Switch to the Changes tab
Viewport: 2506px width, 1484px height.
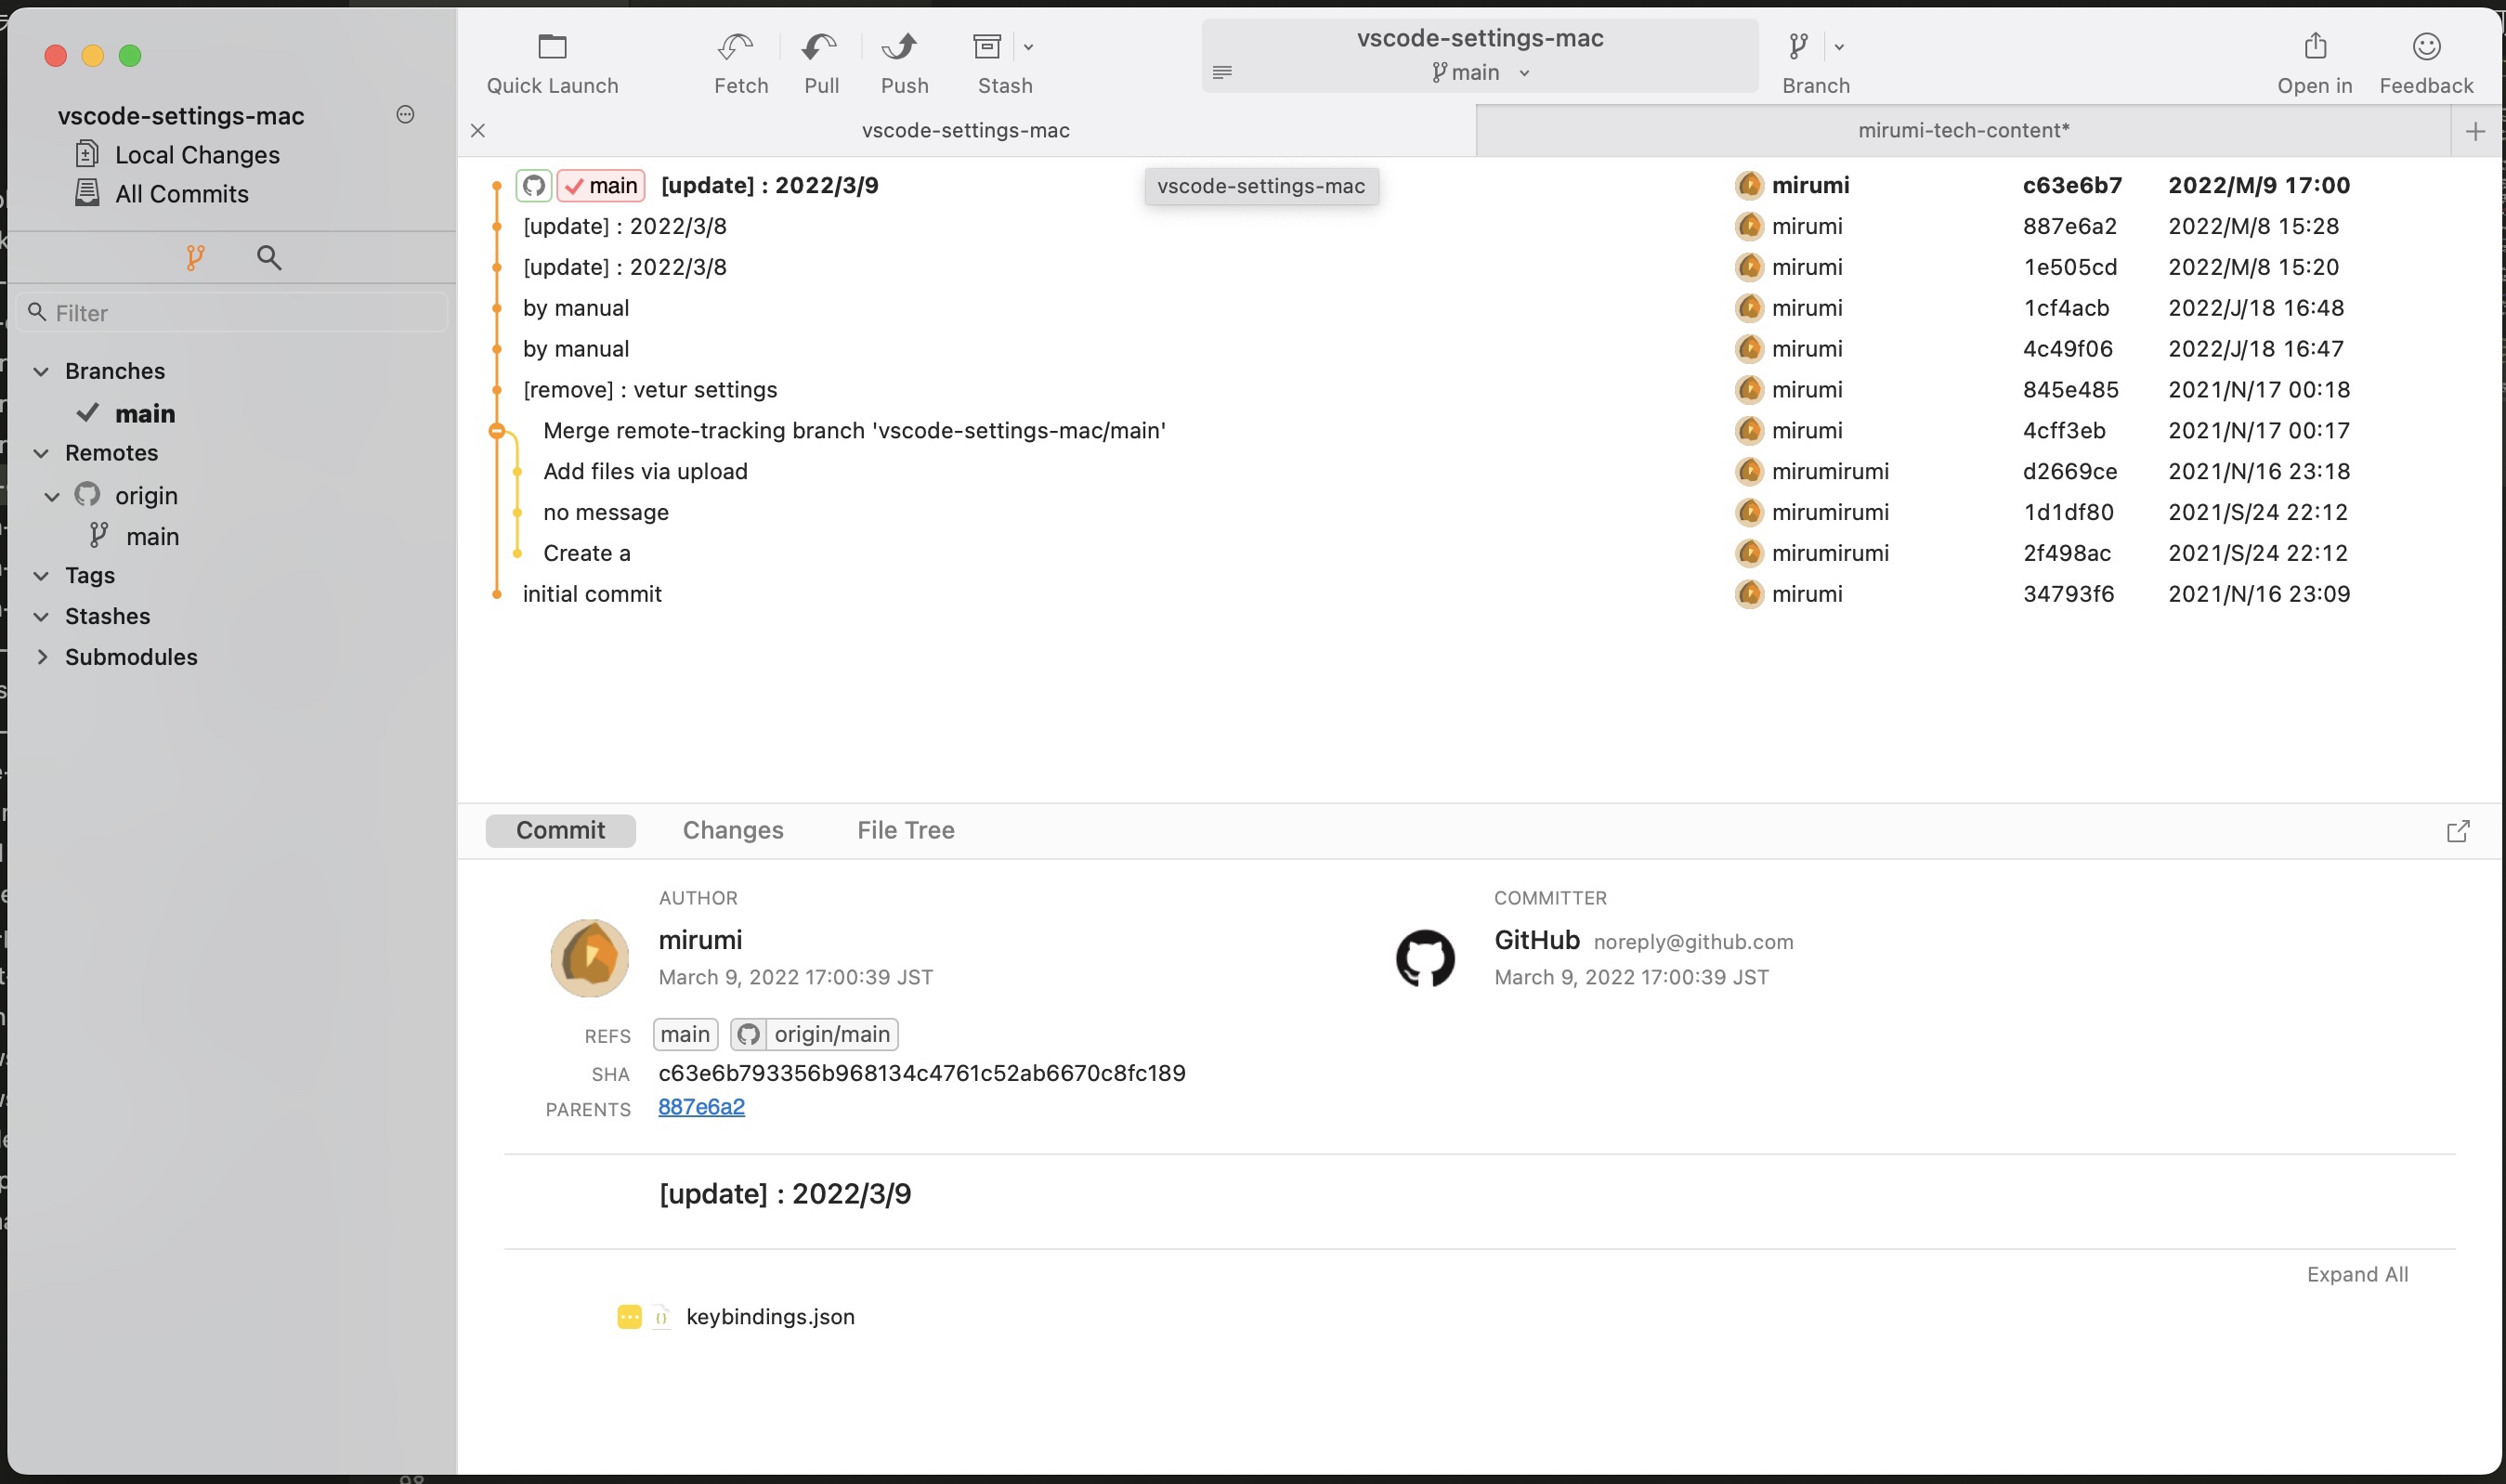pos(732,830)
